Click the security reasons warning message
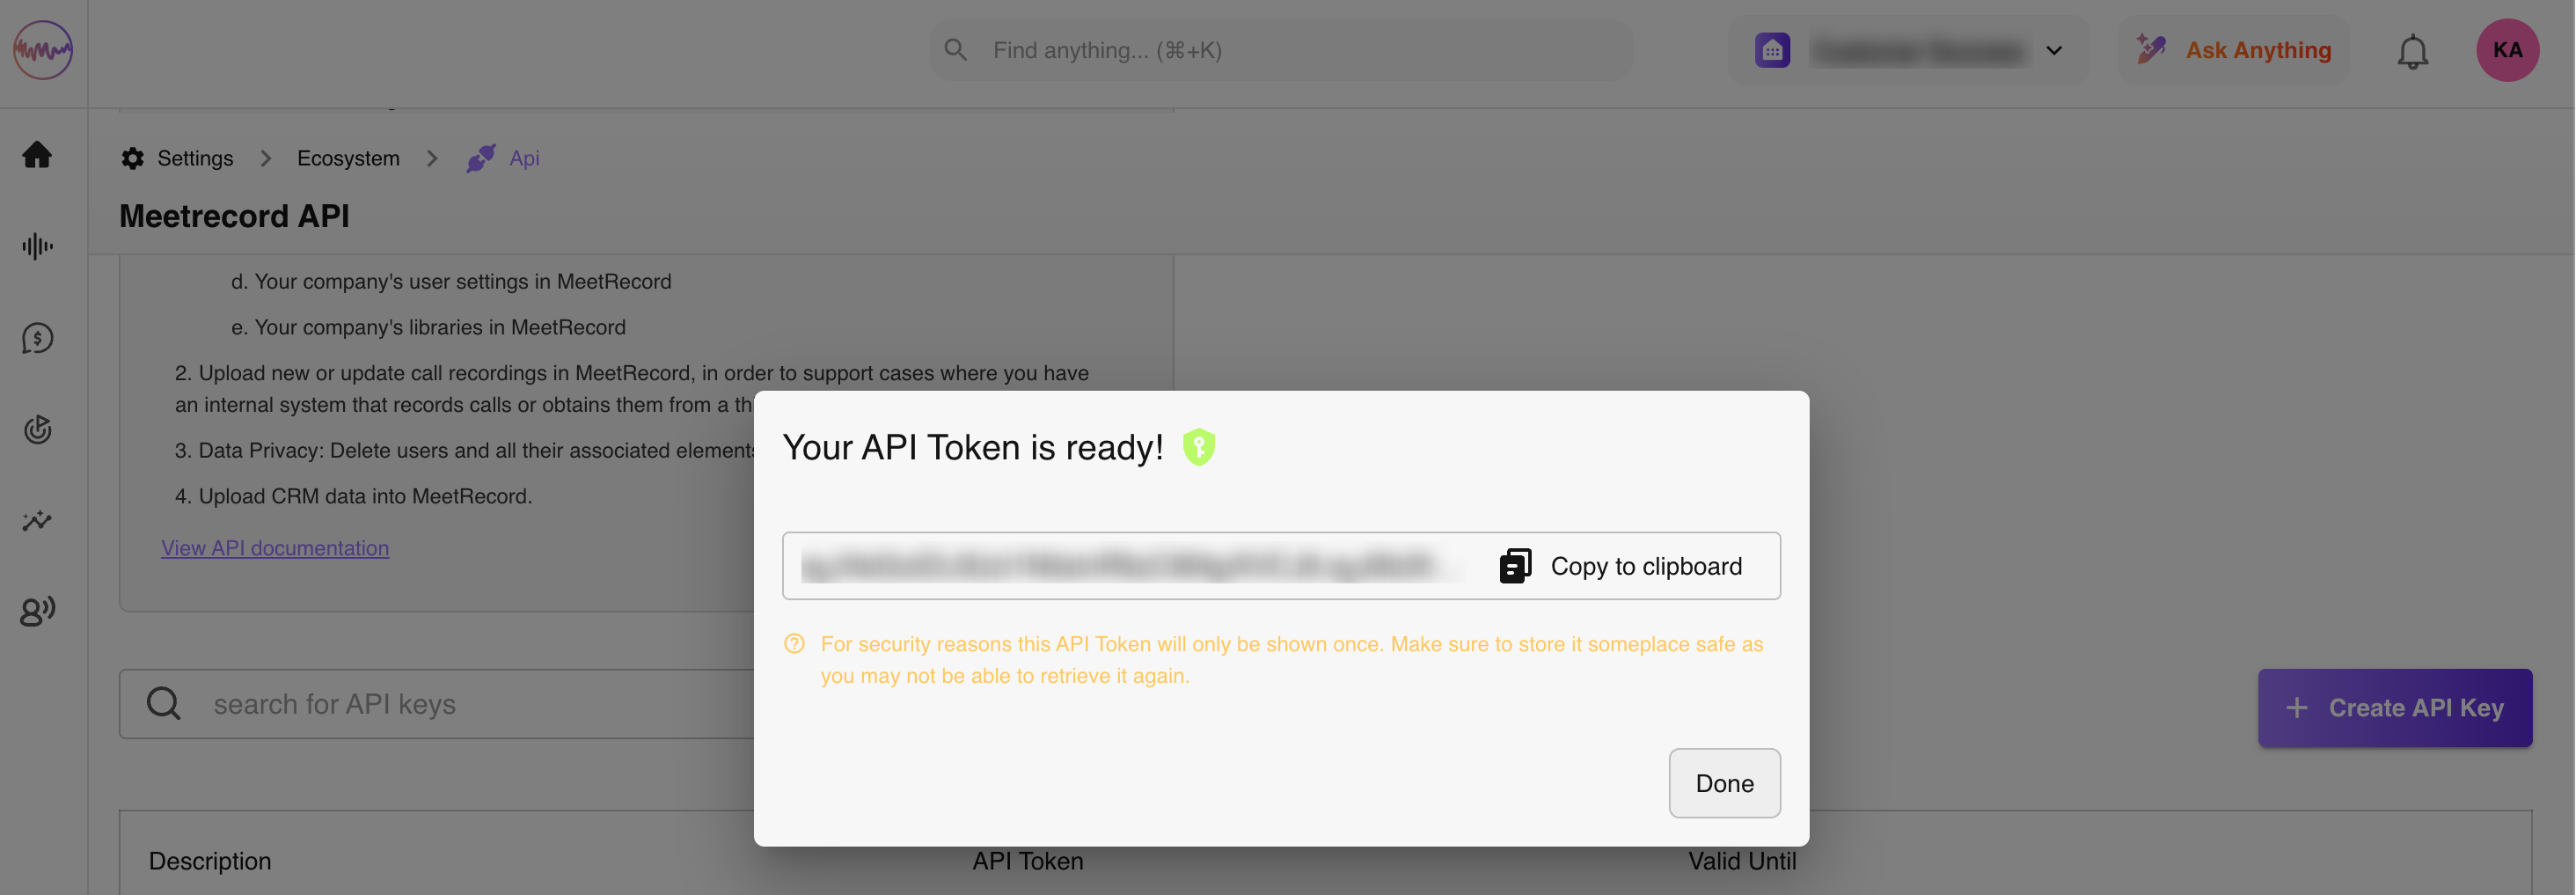Screen dimensions: 2576x895 (1291, 660)
